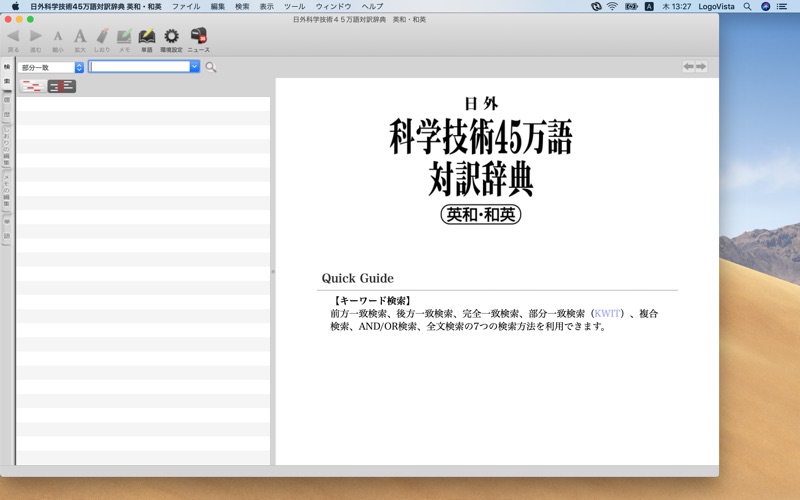This screenshot has width=800, height=500.
Task: Switch to the left red-lines result list view
Action: (32, 86)
